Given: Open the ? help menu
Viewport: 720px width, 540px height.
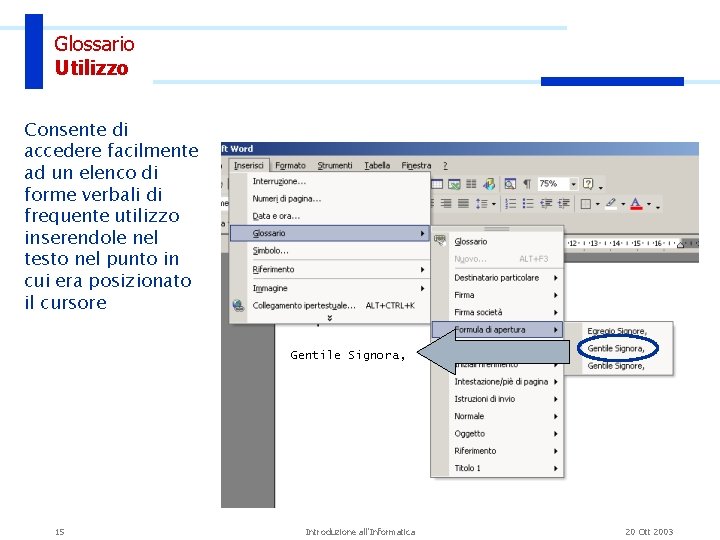Looking at the screenshot, I should [445, 165].
